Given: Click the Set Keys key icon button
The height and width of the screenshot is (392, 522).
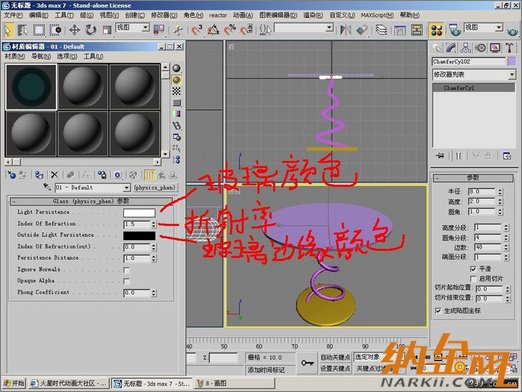Looking at the screenshot, I should tap(307, 363).
